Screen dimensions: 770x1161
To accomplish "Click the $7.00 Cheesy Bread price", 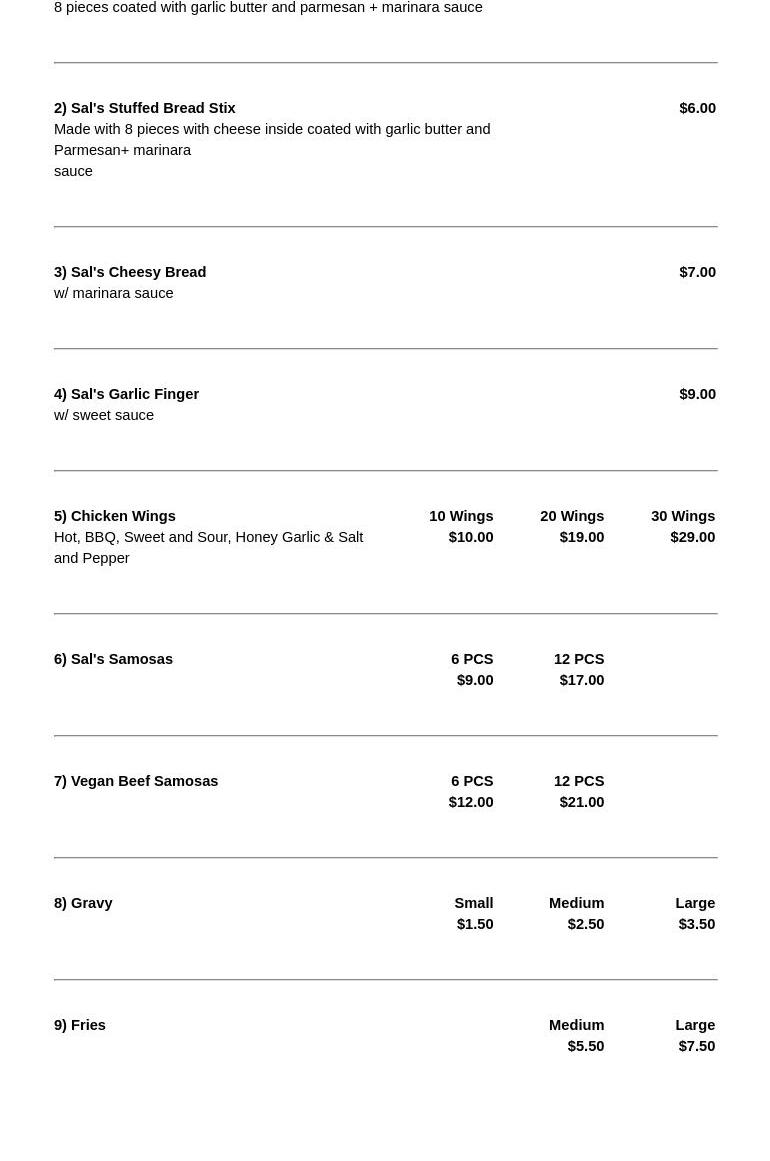I will 697,272.
